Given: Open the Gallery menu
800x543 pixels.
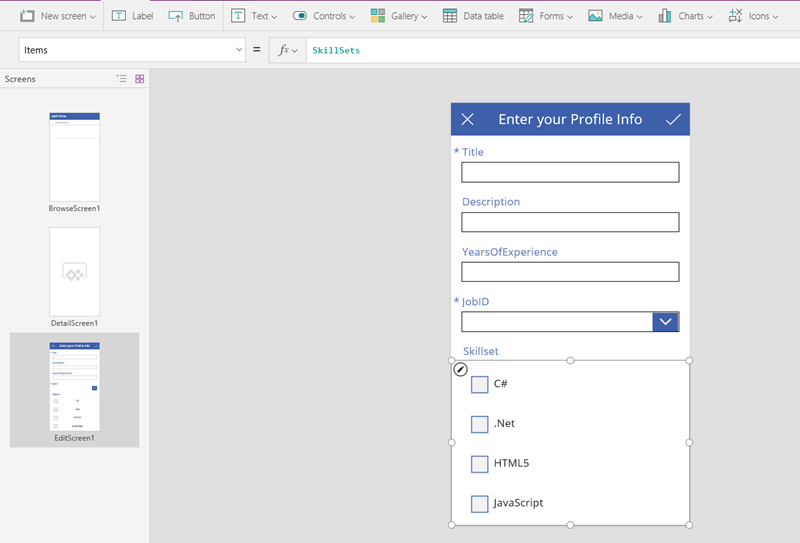Looking at the screenshot, I should [399, 16].
